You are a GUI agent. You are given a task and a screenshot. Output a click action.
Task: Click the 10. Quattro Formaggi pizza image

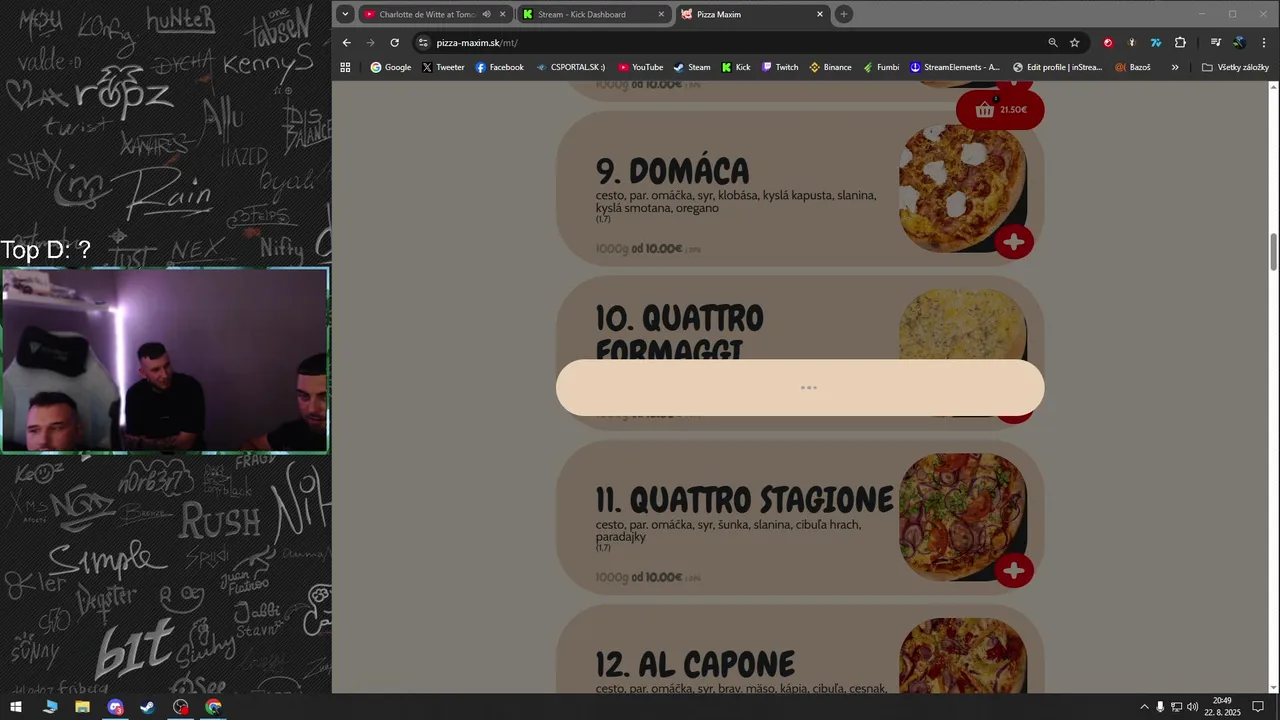click(962, 325)
